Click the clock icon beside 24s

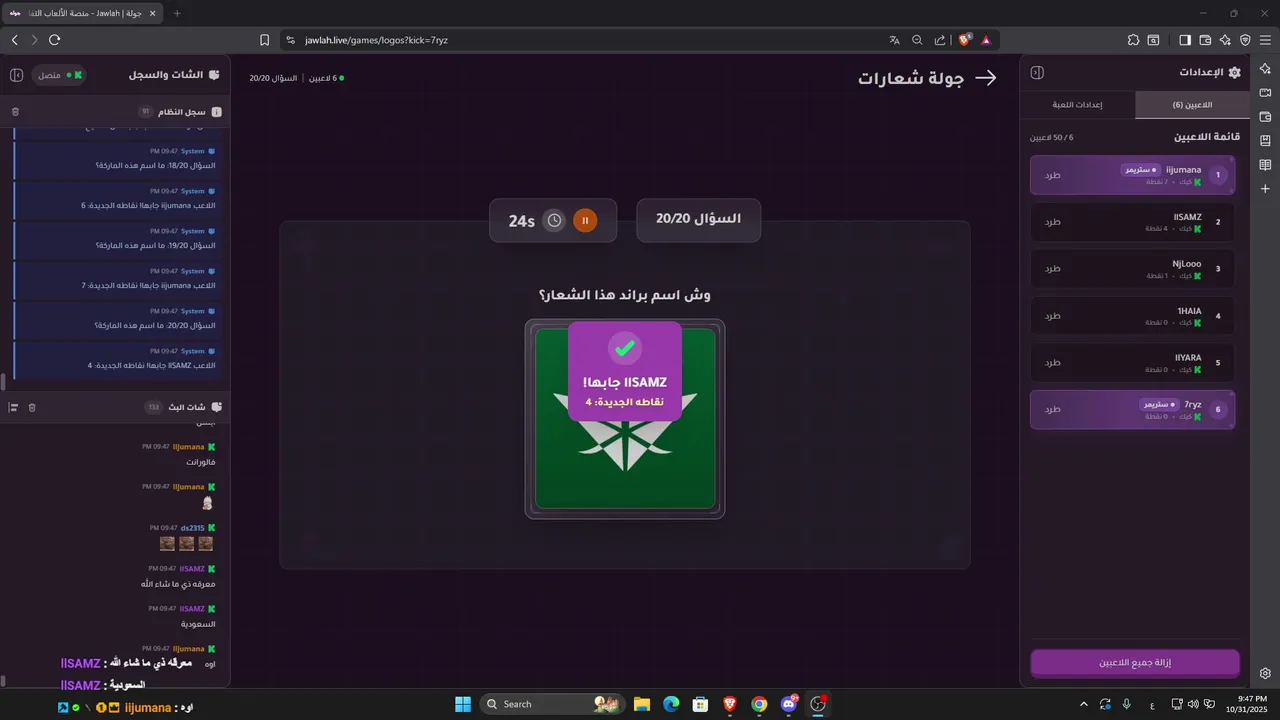554,220
